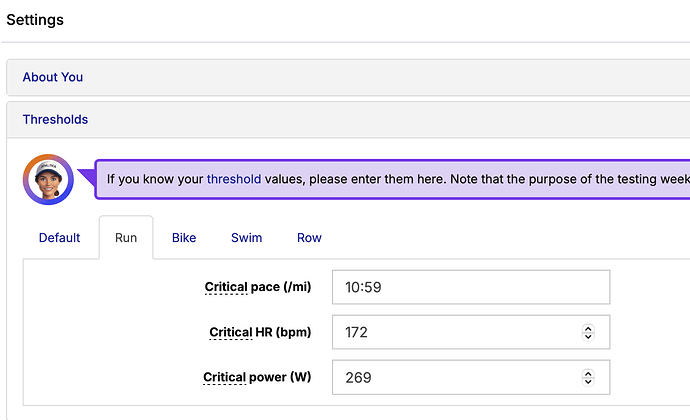
Task: Click the coach avatar icon
Action: pyautogui.click(x=48, y=179)
